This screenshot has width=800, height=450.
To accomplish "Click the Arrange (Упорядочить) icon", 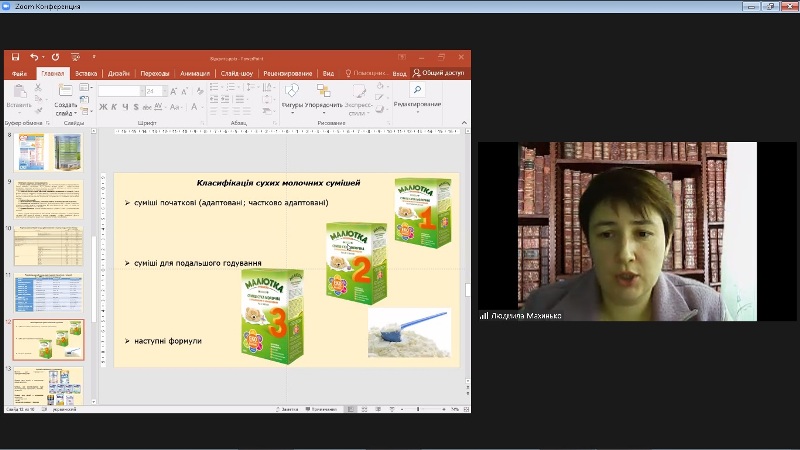I will point(324,90).
